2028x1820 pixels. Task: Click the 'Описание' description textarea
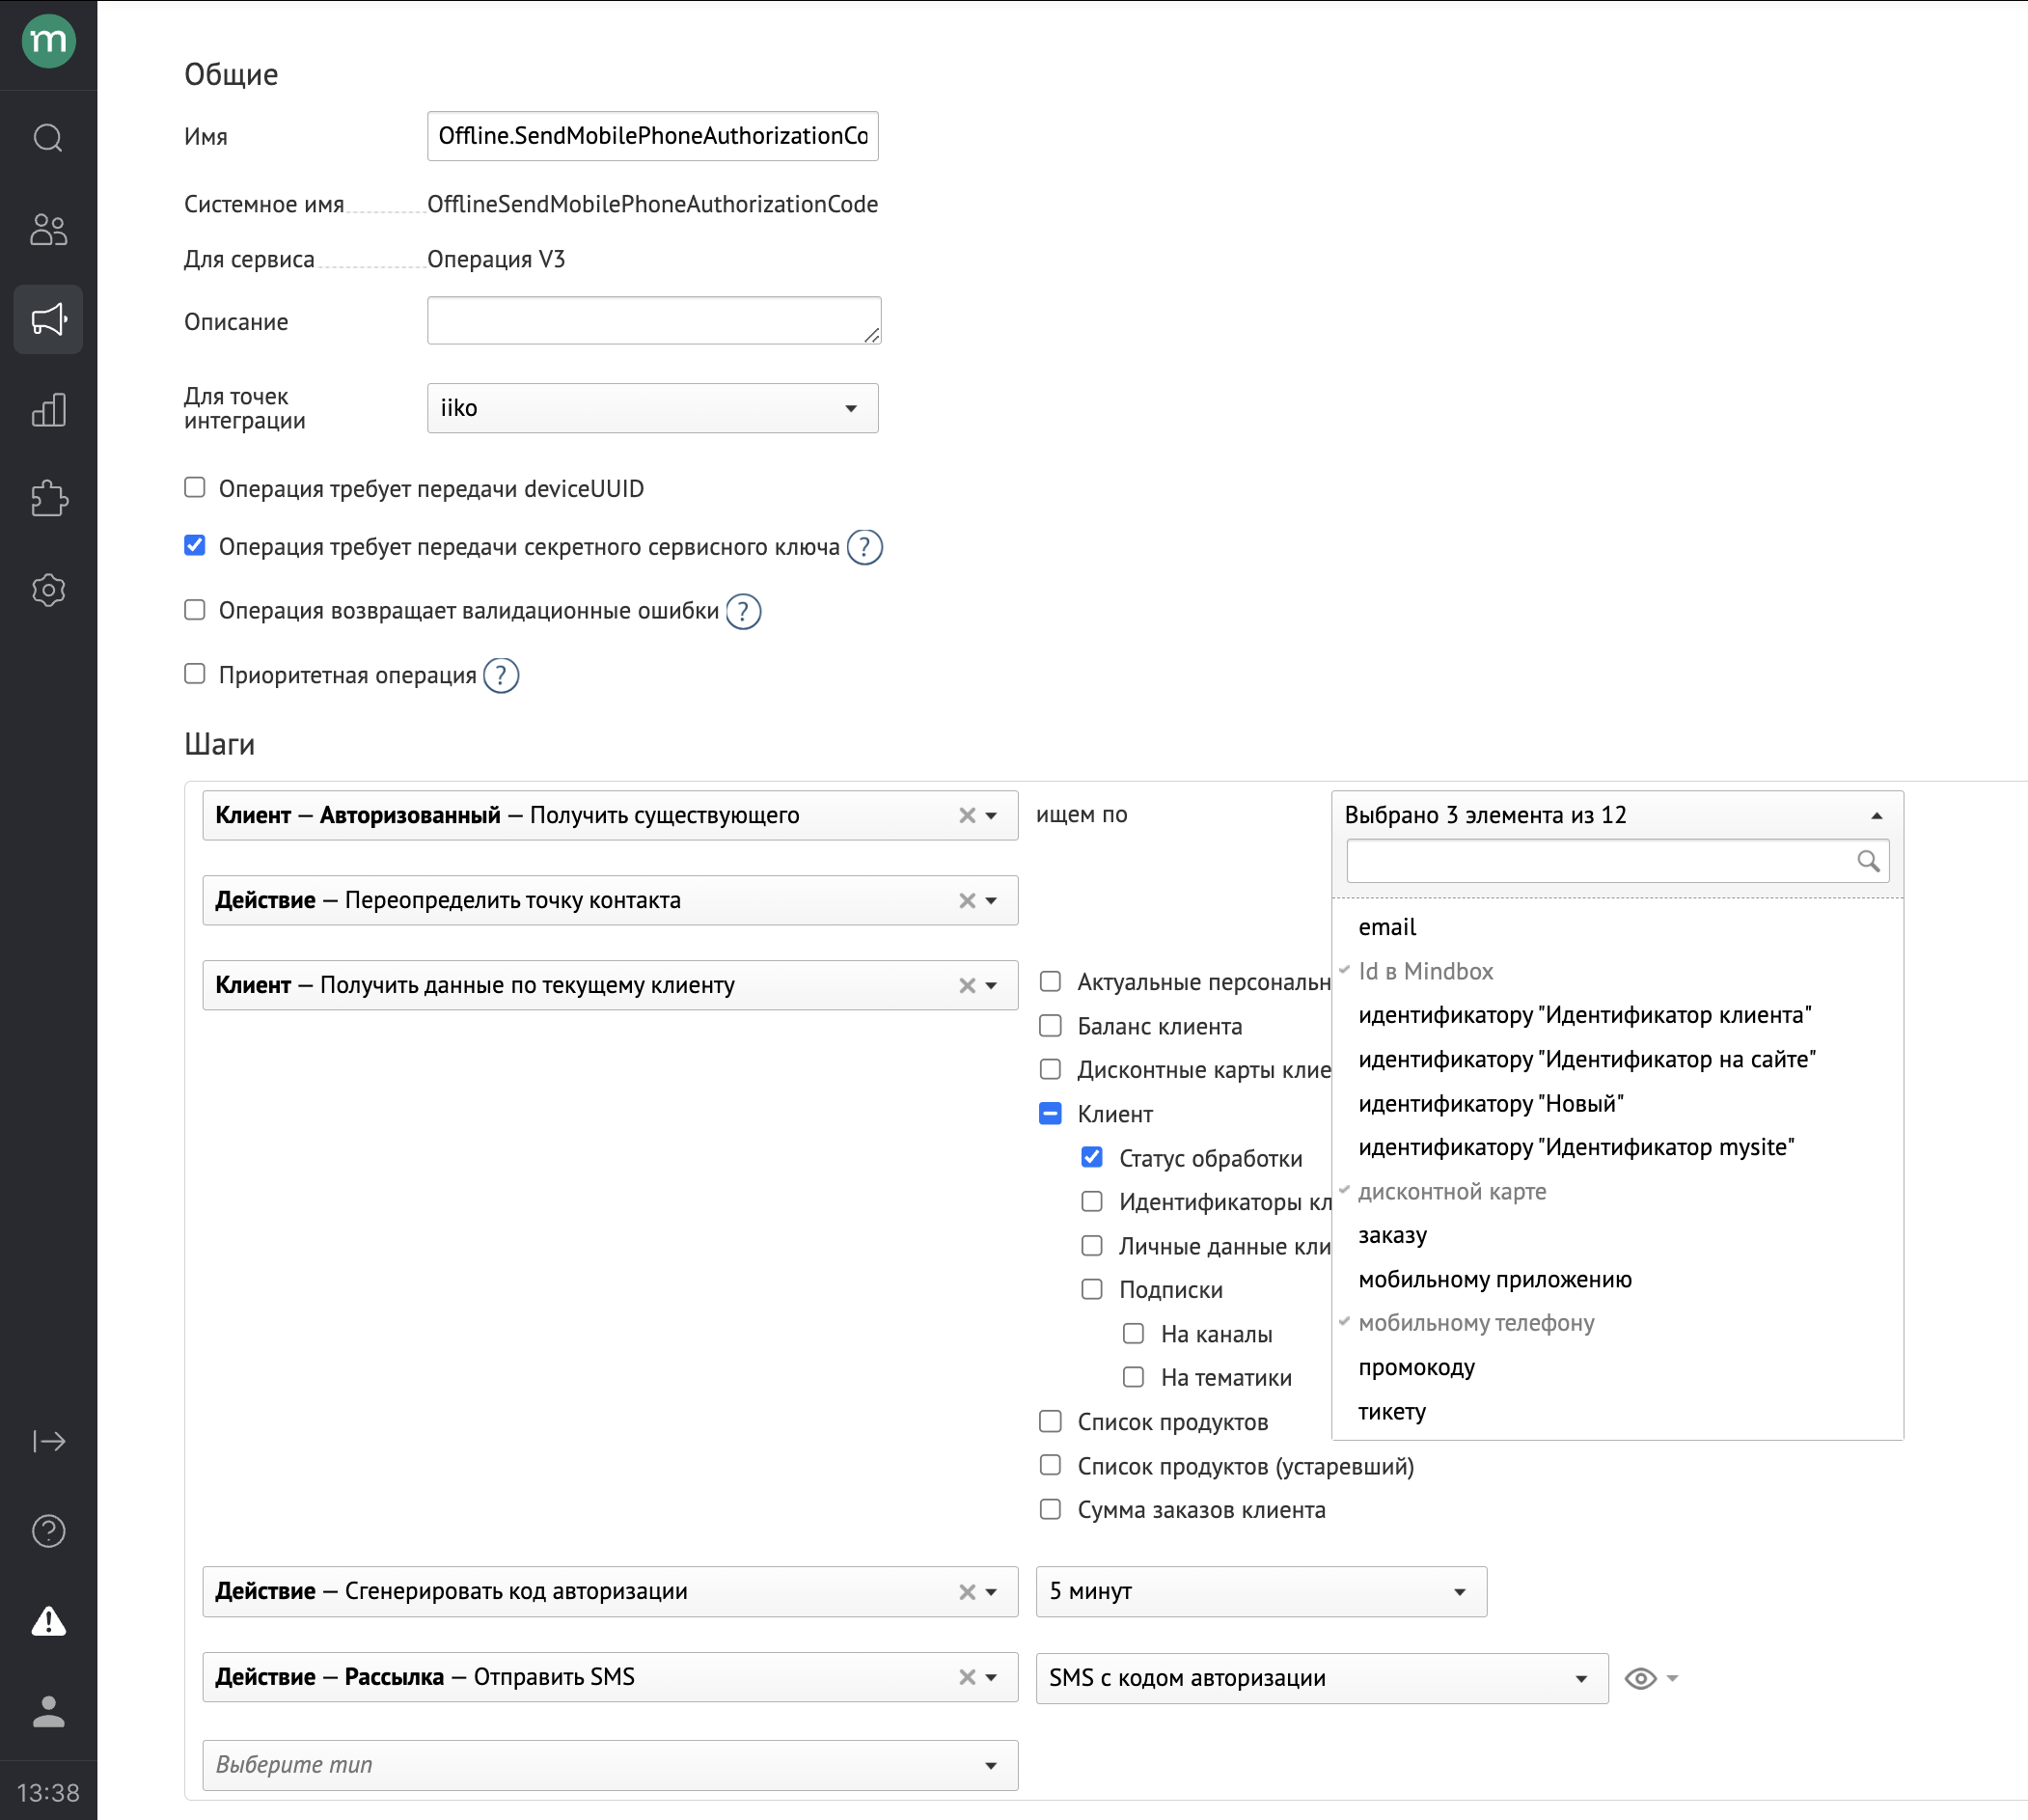pos(654,320)
